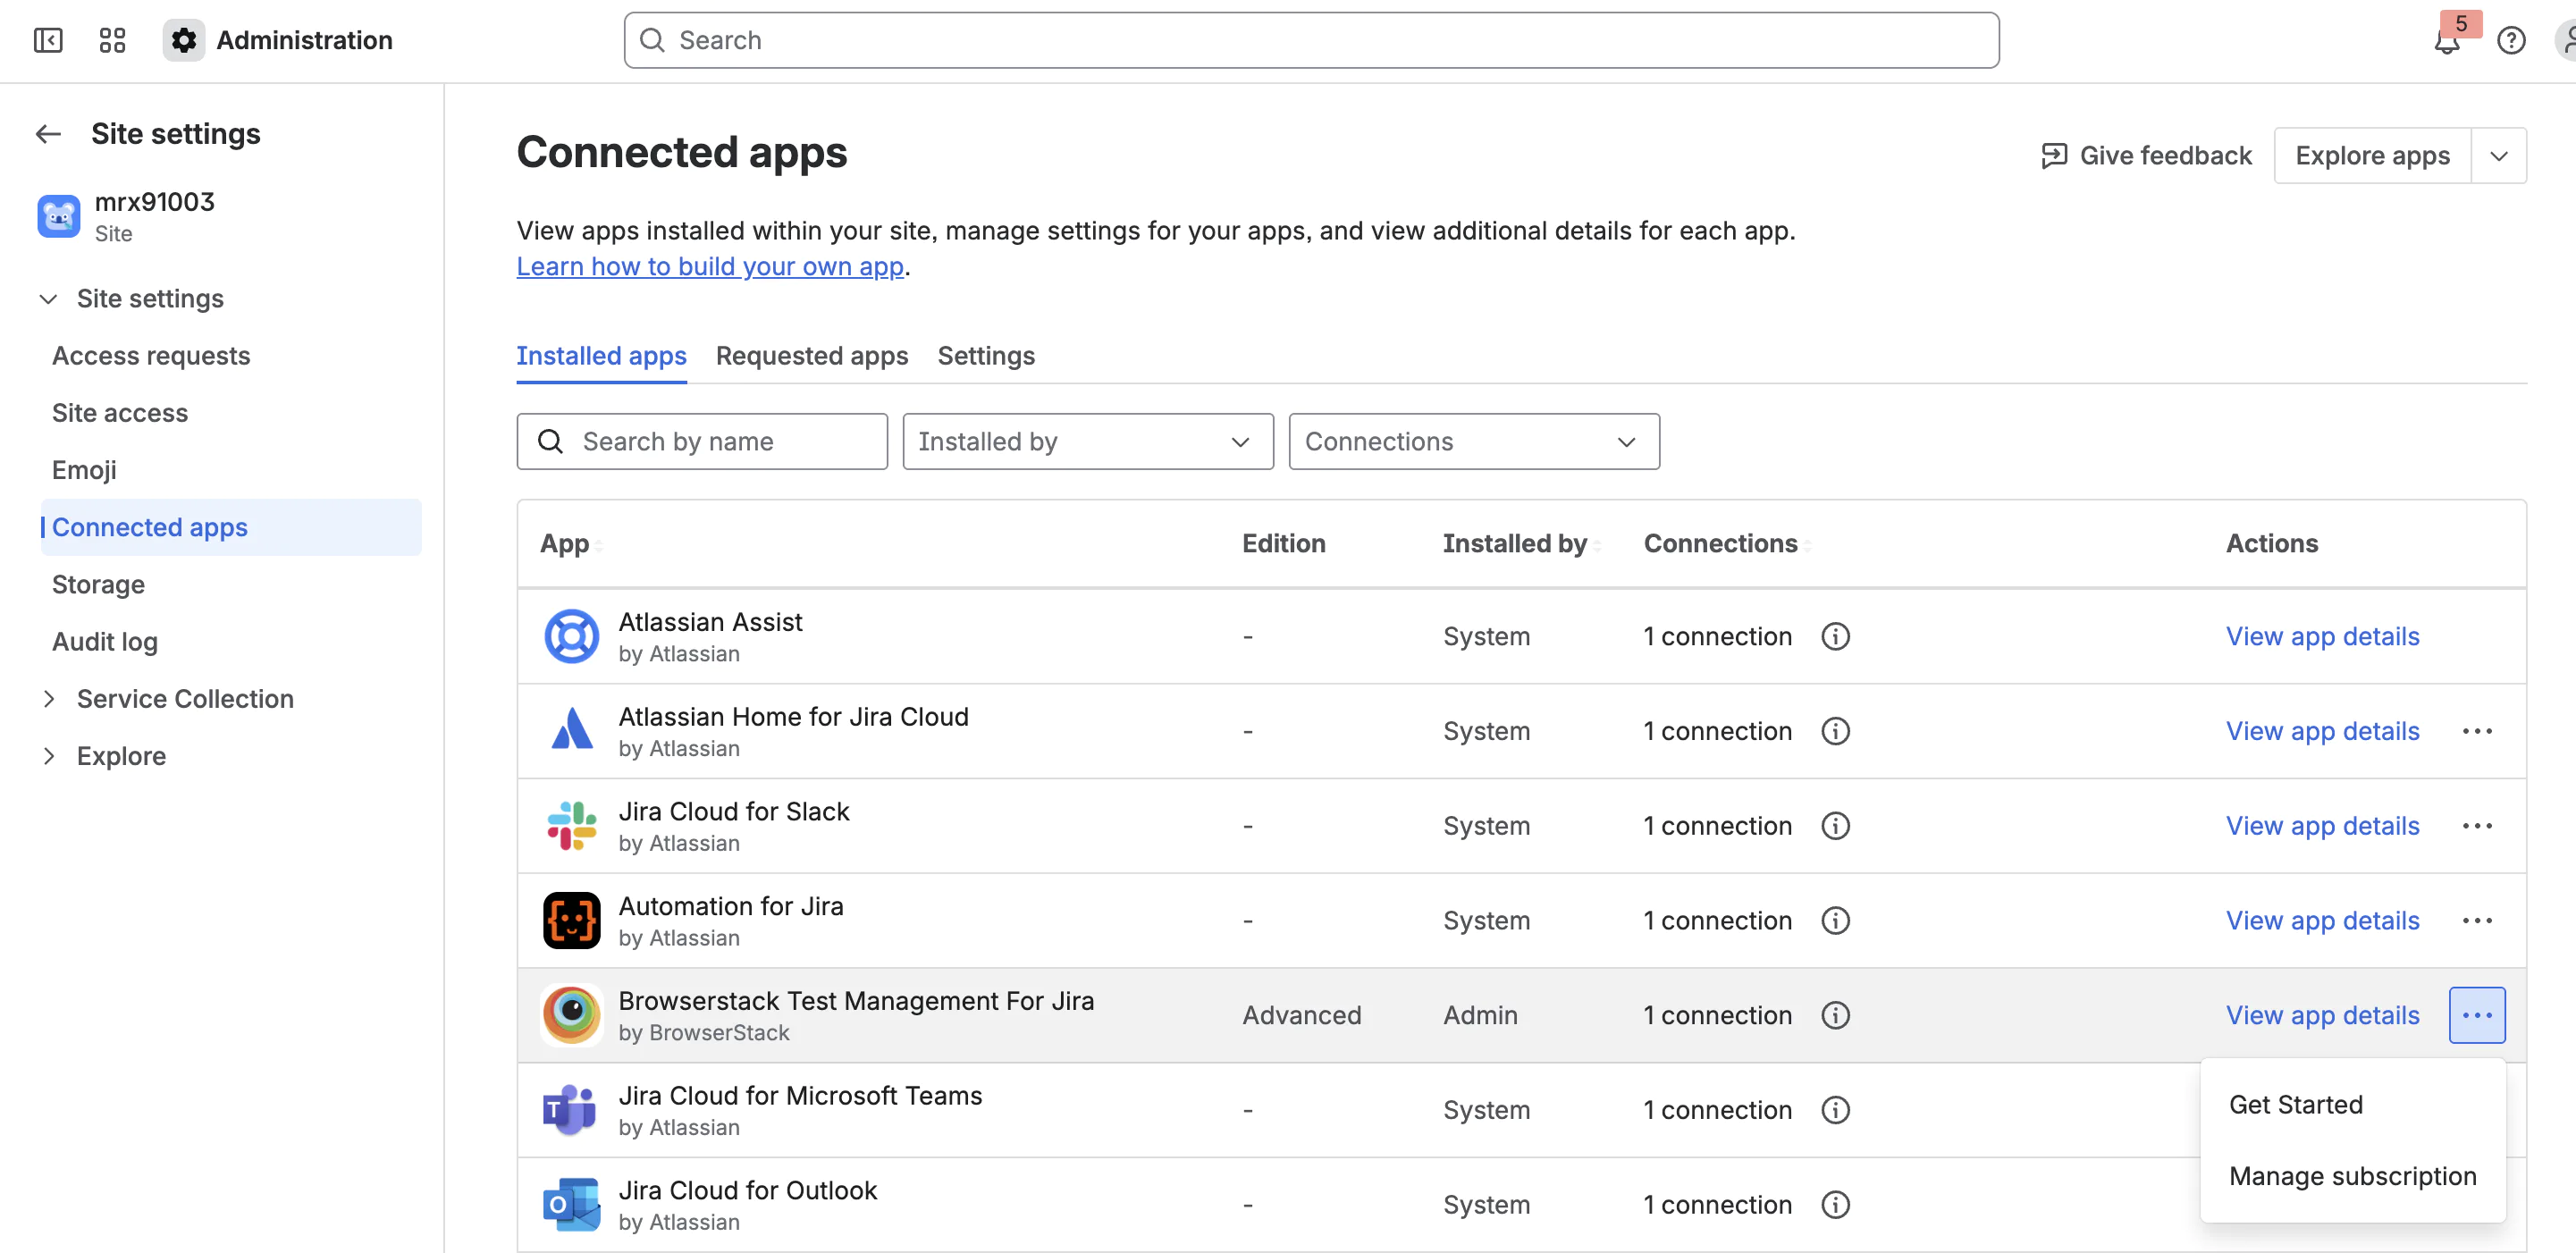2576x1253 pixels.
Task: Switch to the Installed apps tab
Action: [601, 356]
